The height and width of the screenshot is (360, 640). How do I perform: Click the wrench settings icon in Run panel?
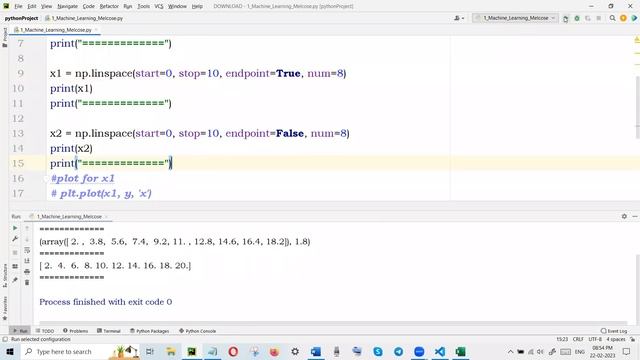(15, 239)
